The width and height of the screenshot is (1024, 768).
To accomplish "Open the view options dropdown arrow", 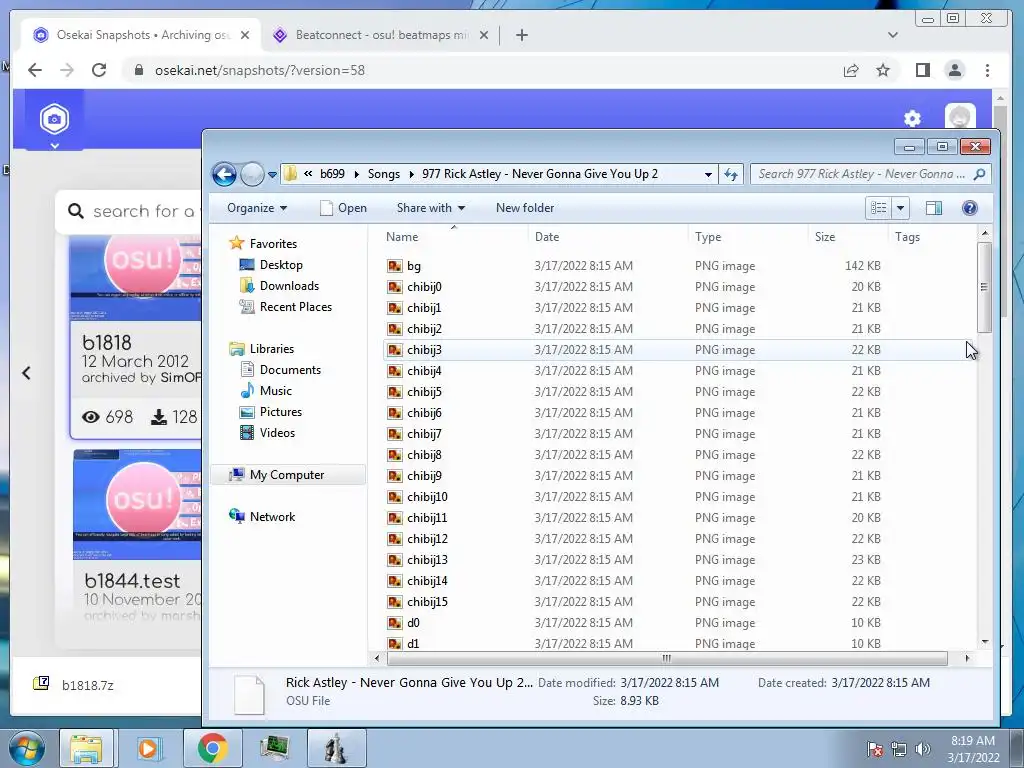I will pyautogui.click(x=901, y=208).
